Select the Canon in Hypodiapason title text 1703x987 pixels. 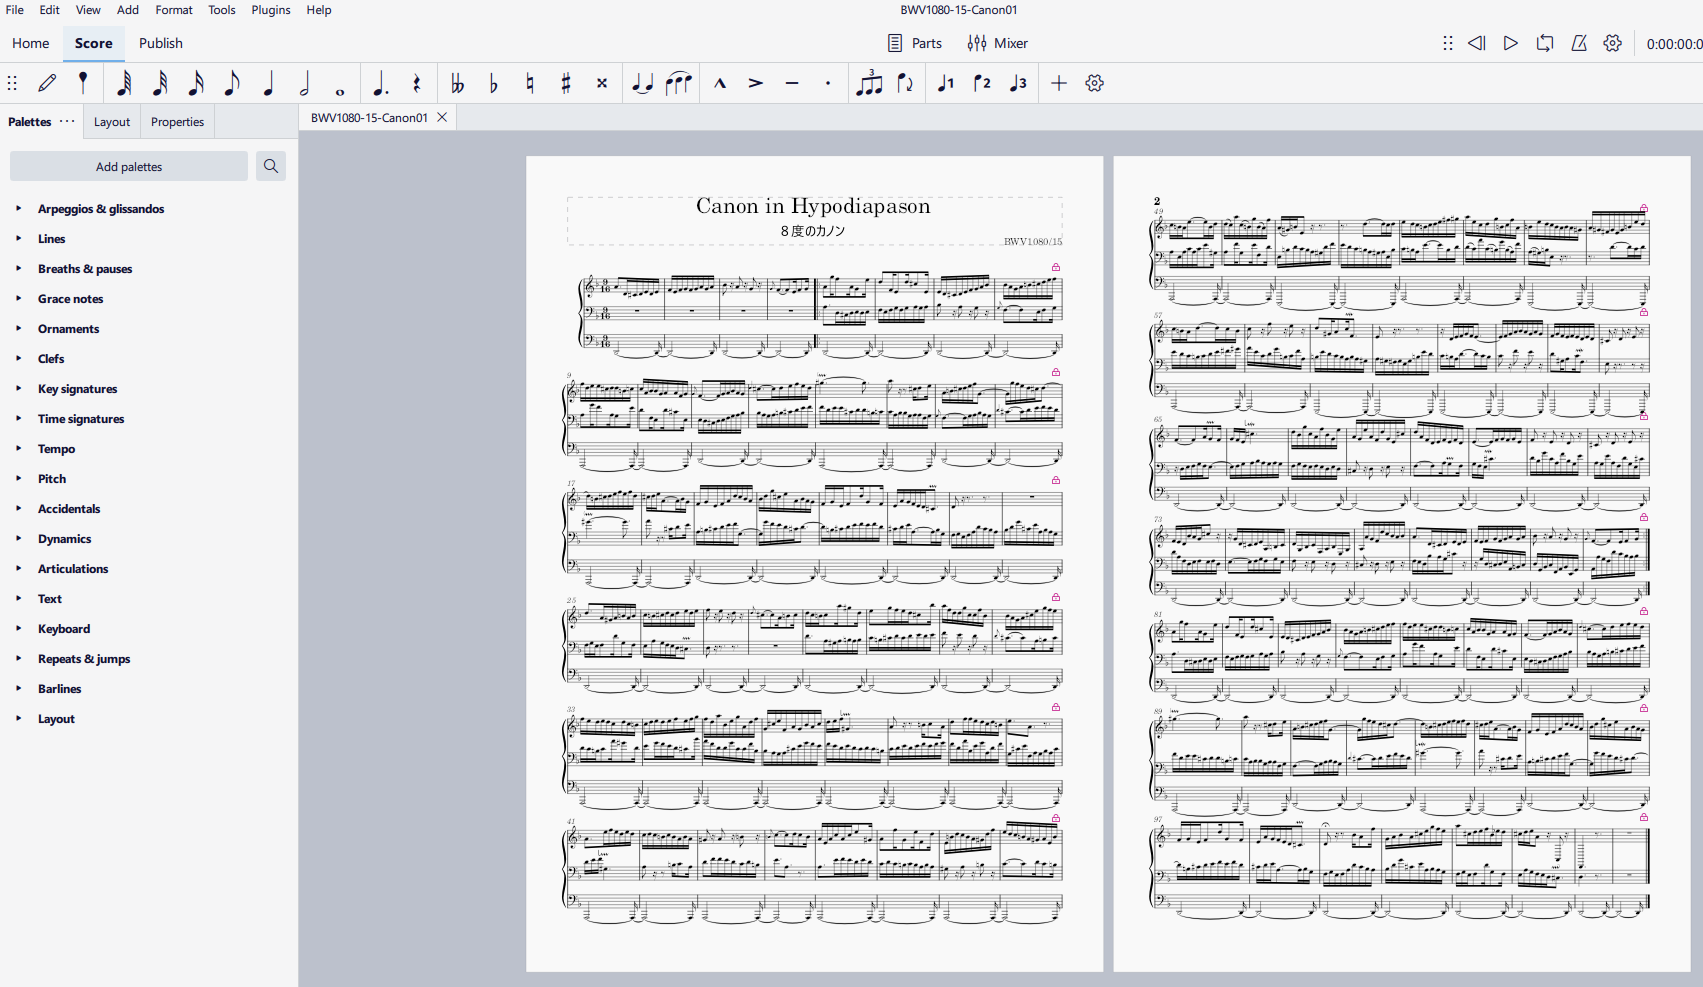[813, 206]
